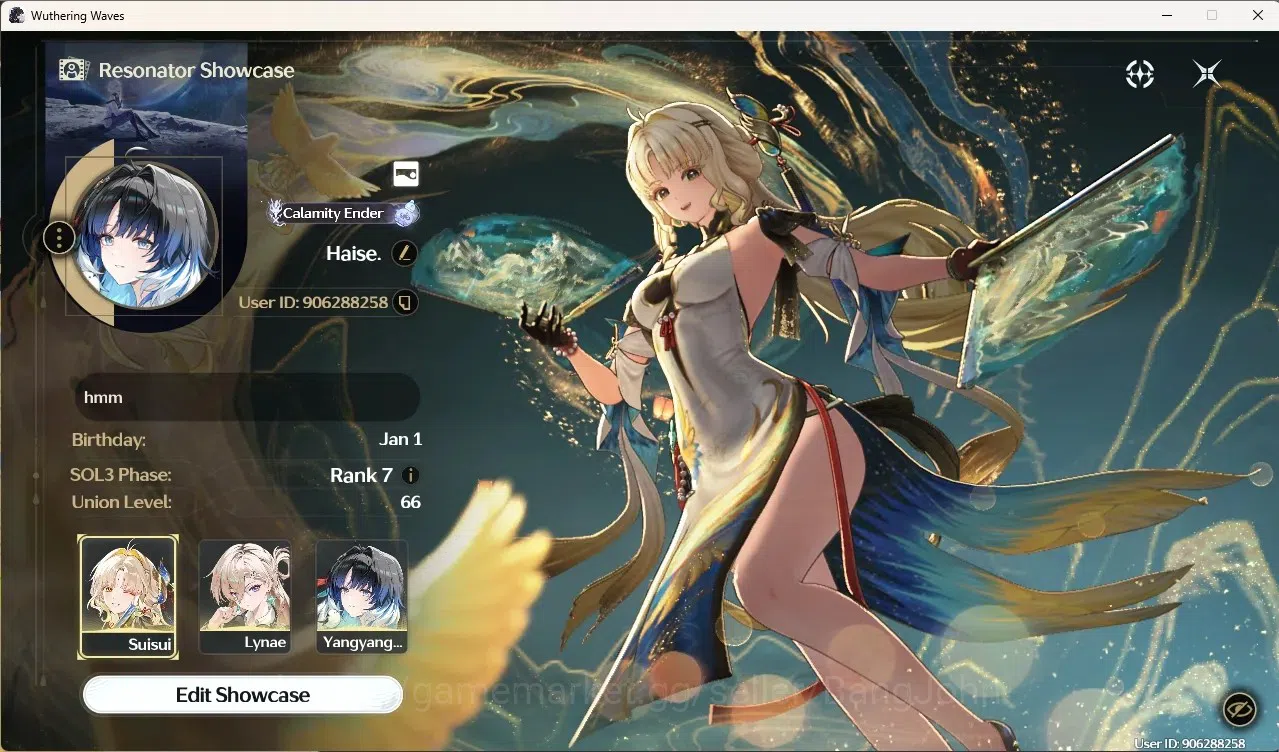Screen dimensions: 1279x752
Task: Click the Edit Showcase button
Action: tap(243, 695)
